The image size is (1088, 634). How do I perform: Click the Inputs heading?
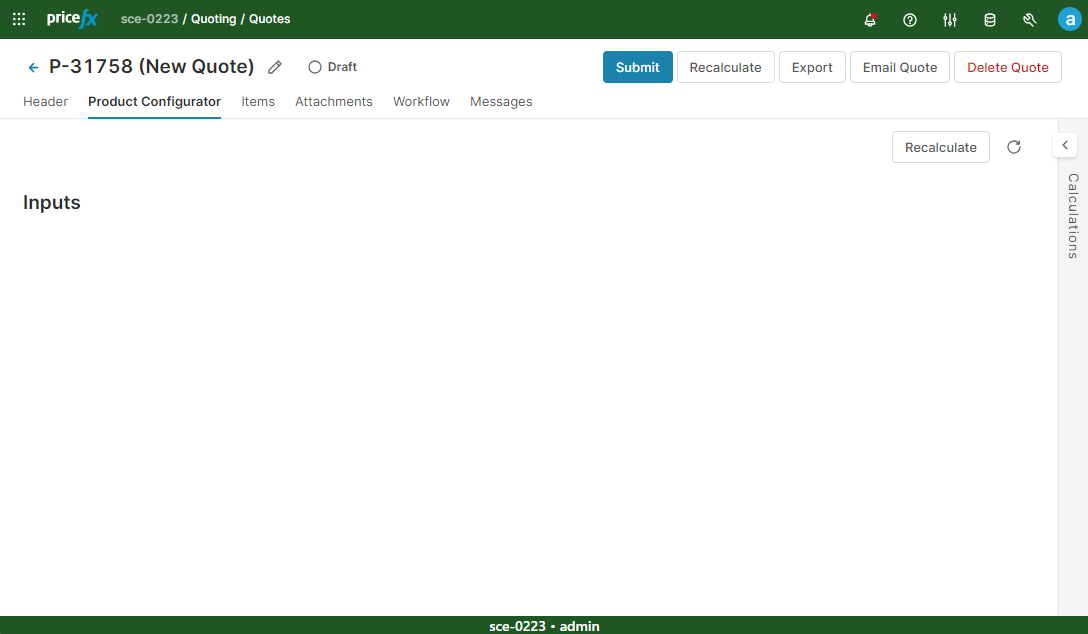pyautogui.click(x=51, y=203)
